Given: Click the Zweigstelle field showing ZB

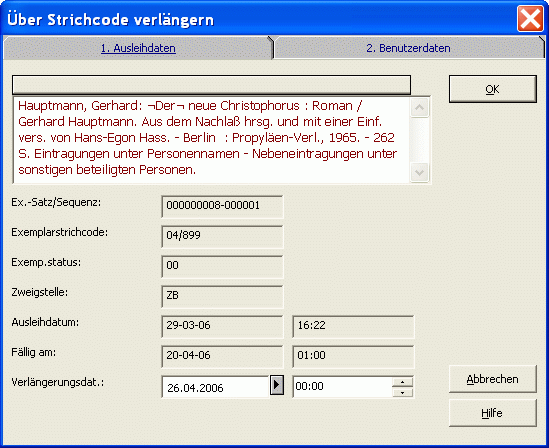Looking at the screenshot, I should coord(222,296).
